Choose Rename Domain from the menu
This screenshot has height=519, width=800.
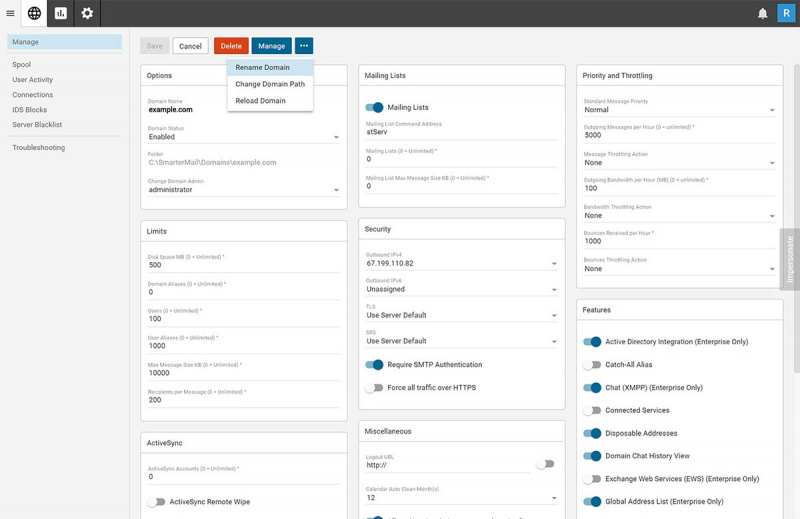click(263, 68)
